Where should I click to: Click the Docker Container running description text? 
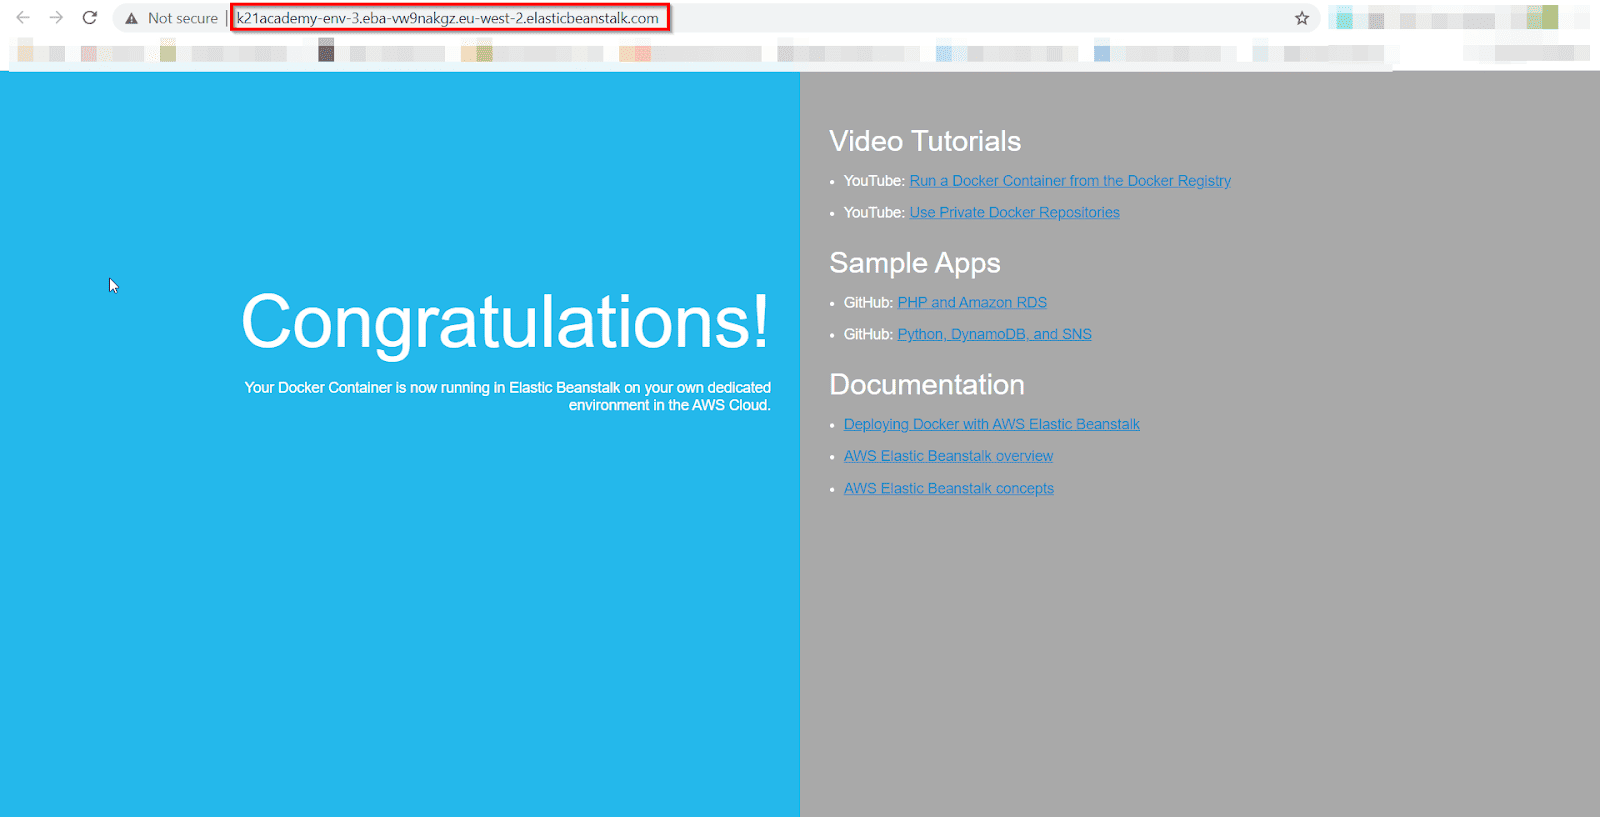(508, 396)
